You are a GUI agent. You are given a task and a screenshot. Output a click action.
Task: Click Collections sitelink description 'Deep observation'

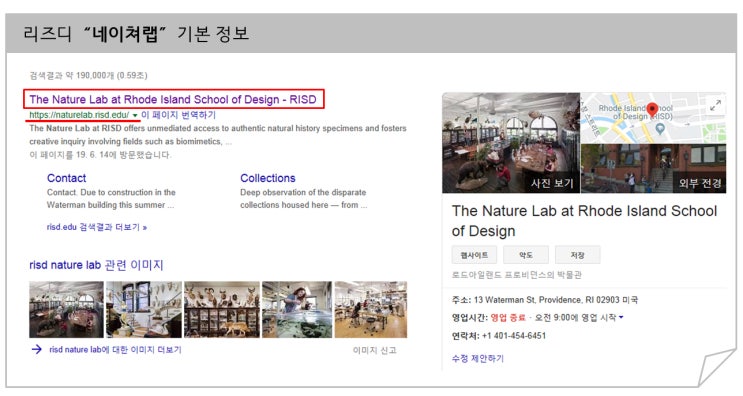(303, 198)
